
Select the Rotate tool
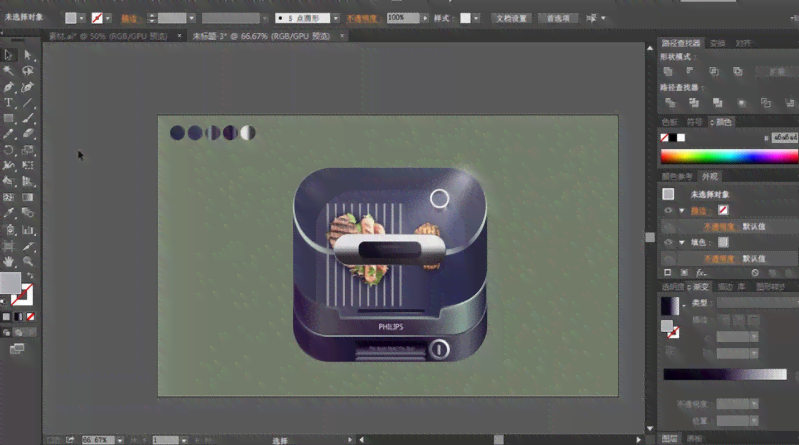pyautogui.click(x=9, y=150)
